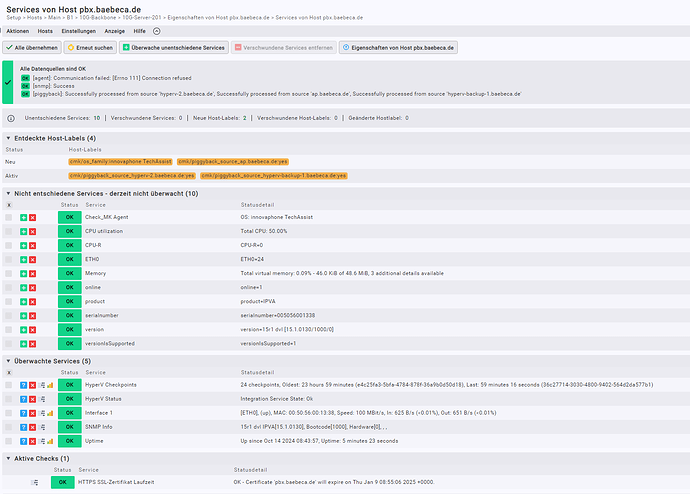Add the Memory service to monitoring

click(24, 273)
